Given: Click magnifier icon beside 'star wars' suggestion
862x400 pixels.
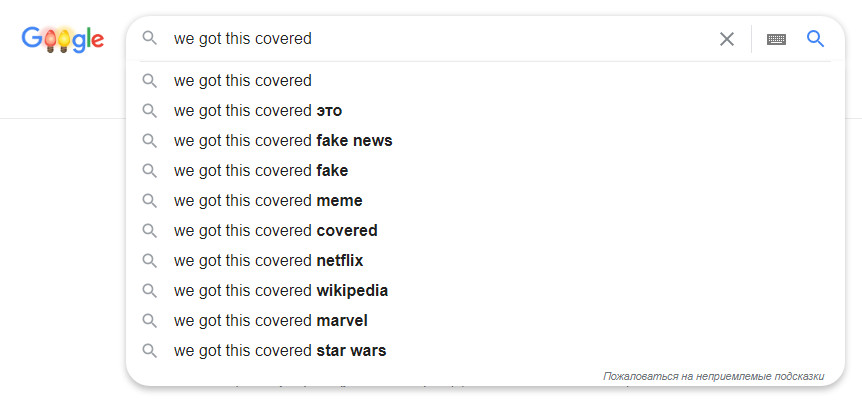Looking at the screenshot, I should click(x=150, y=351).
